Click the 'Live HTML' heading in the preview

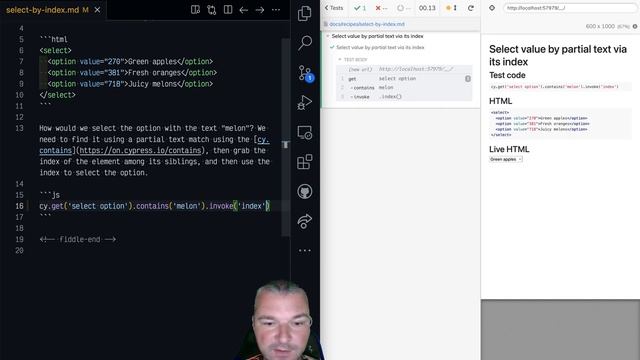tap(509, 149)
